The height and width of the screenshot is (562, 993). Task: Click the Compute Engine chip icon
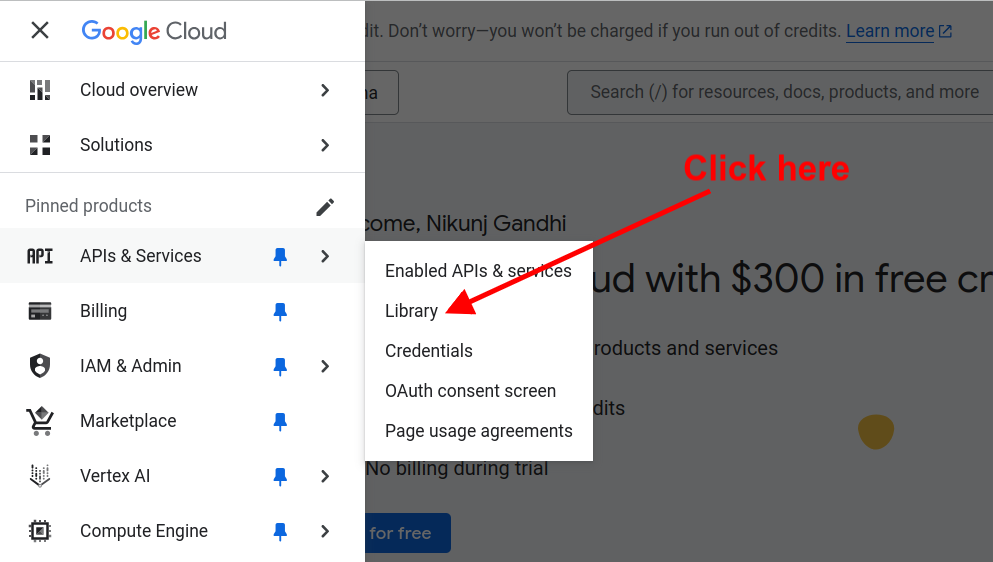40,531
